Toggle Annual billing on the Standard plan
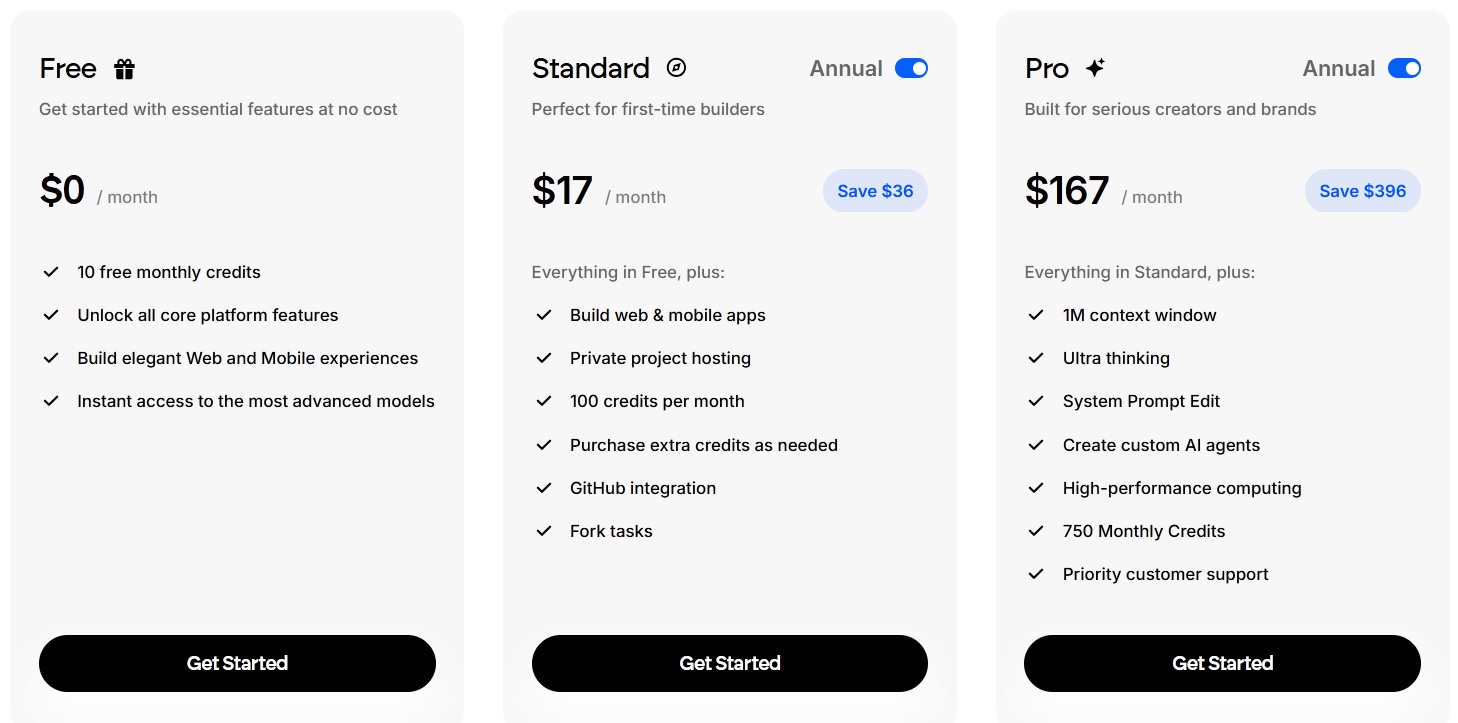 [911, 68]
